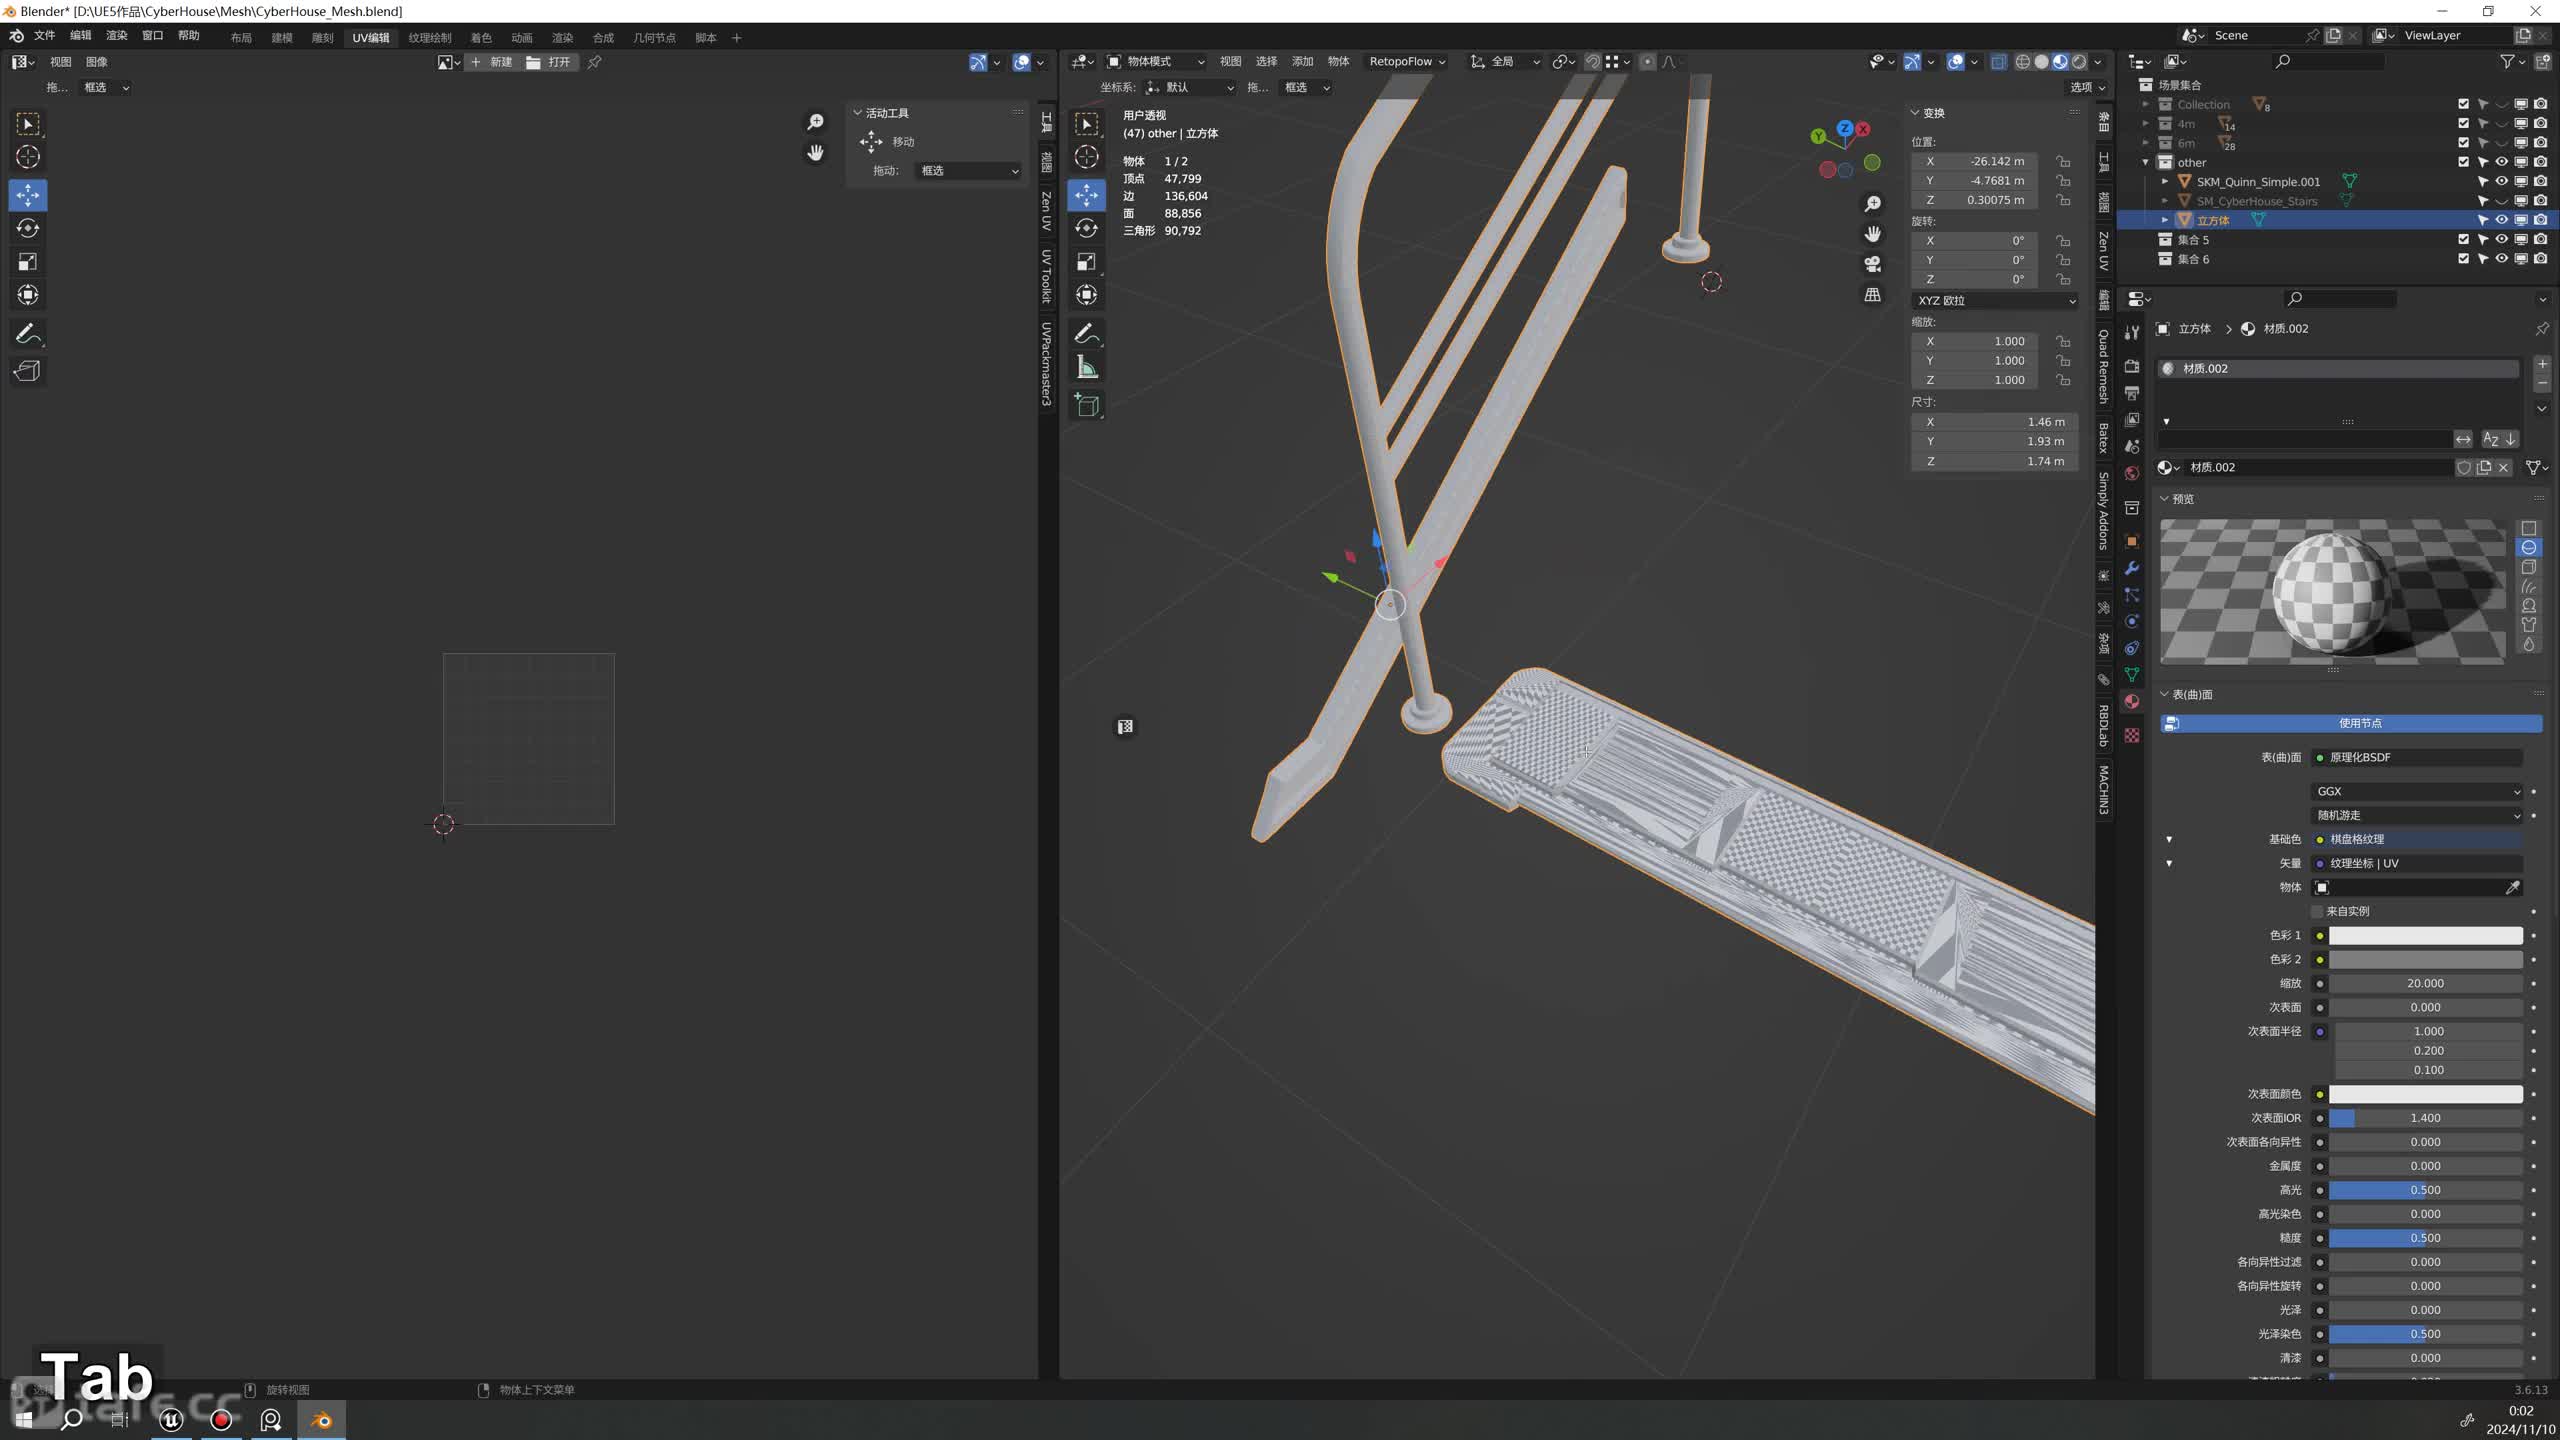Click the 3D viewport pan hand icon
Viewport: 2560px width, 1440px height.
coord(1873,234)
